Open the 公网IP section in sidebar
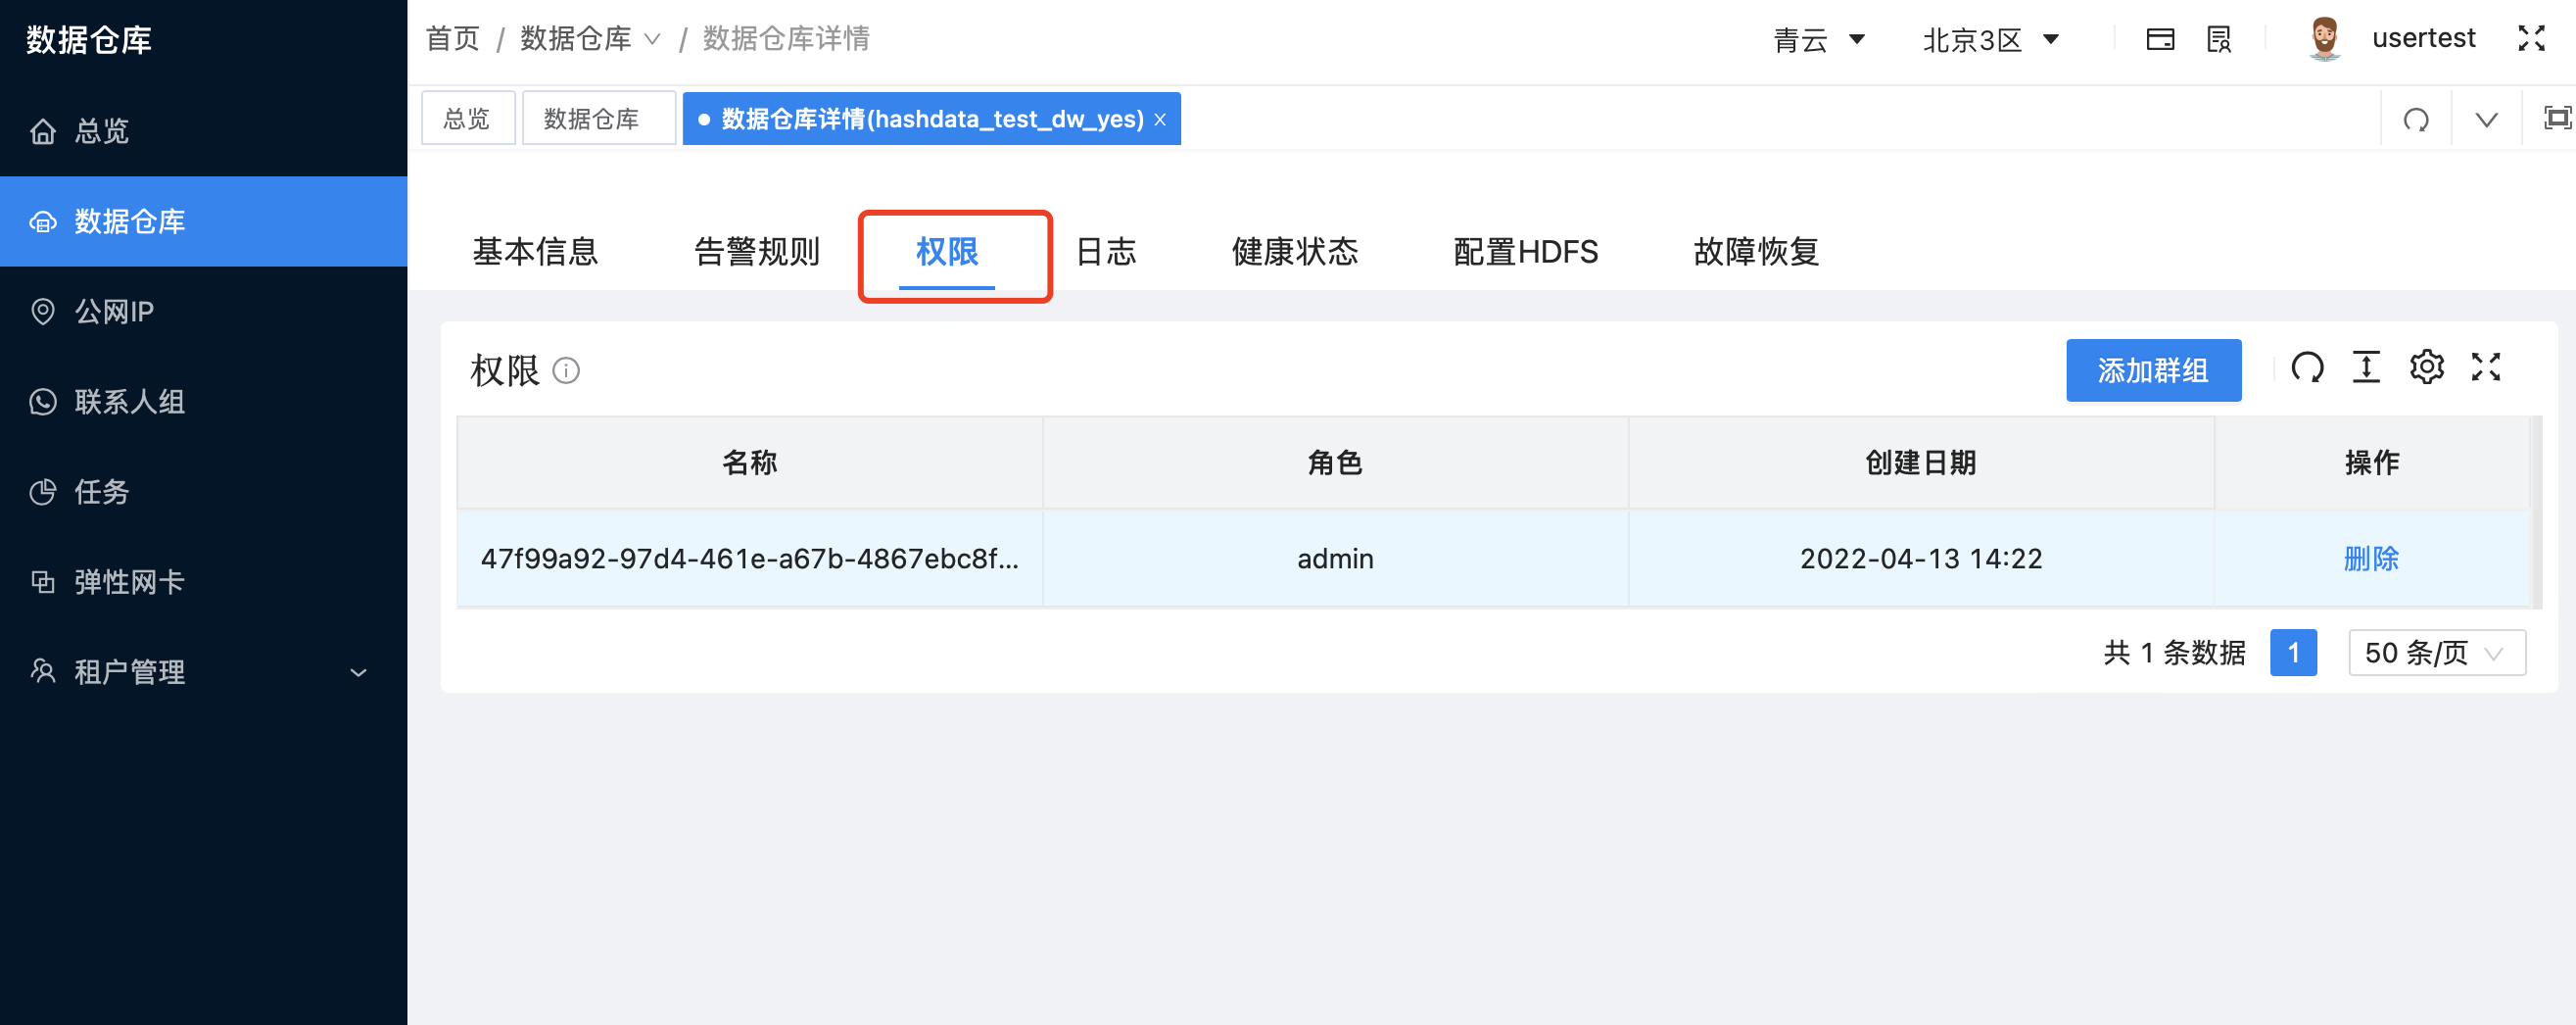Image resolution: width=2576 pixels, height=1025 pixels. pos(113,311)
